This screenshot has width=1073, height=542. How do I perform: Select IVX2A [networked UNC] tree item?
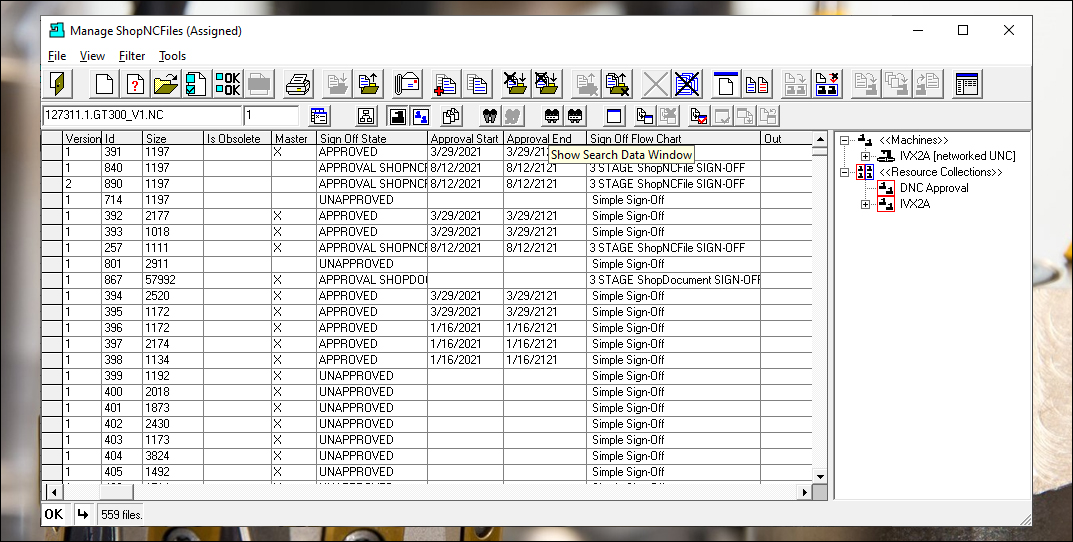click(x=957, y=156)
